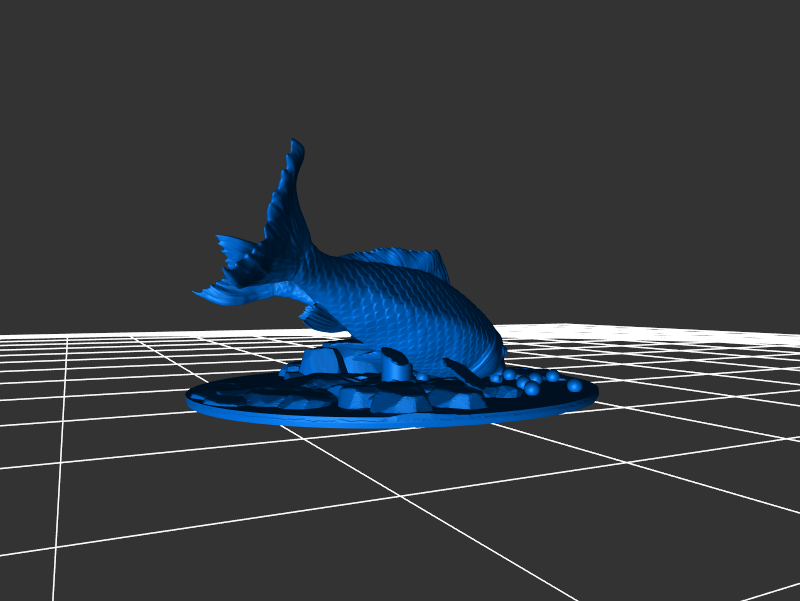The width and height of the screenshot is (800, 601).
Task: Select the cylindrical stump on the base
Action: [x=397, y=368]
